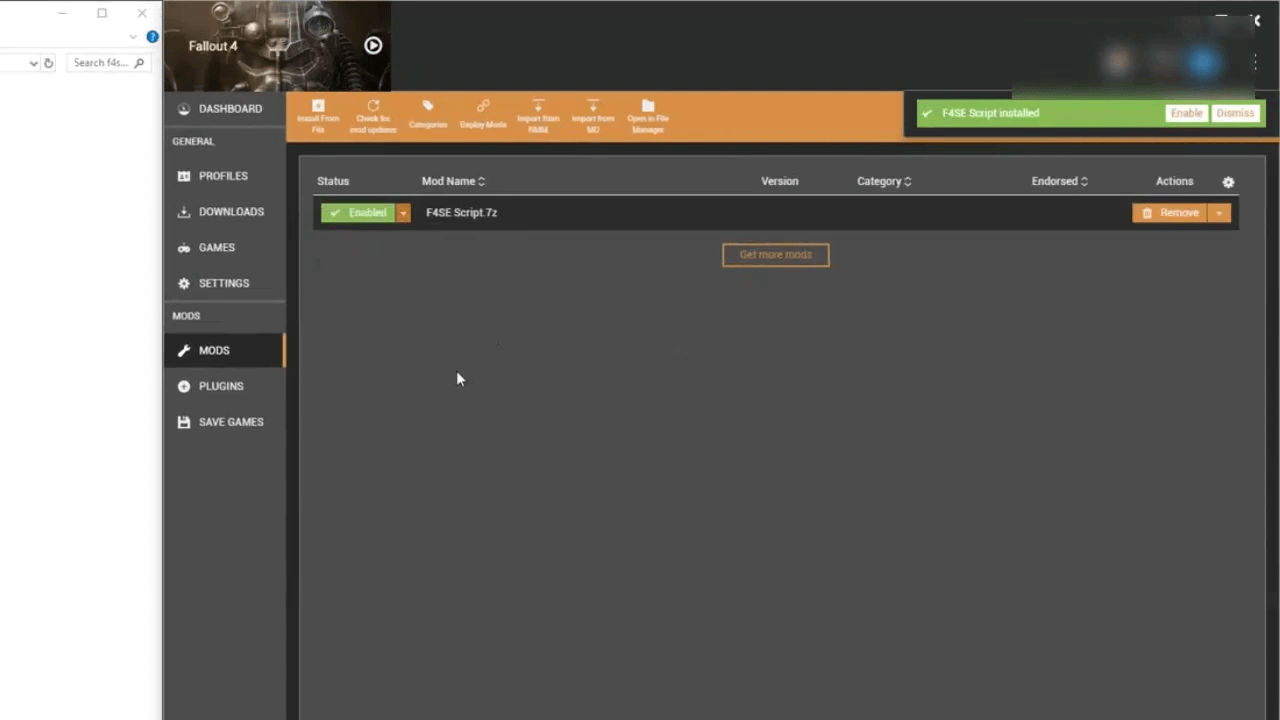Screen dimensions: 1280x720
Task: Click the Fallout 4 game banner
Action: point(278,46)
